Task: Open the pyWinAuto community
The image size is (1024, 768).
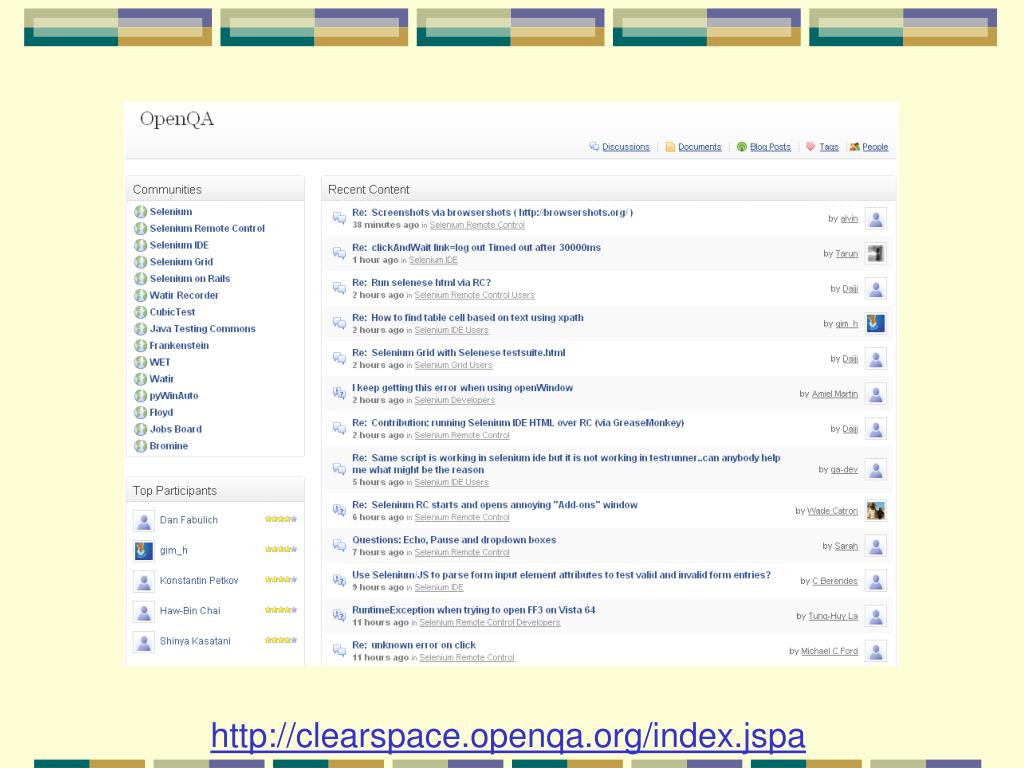Action: pyautogui.click(x=174, y=396)
